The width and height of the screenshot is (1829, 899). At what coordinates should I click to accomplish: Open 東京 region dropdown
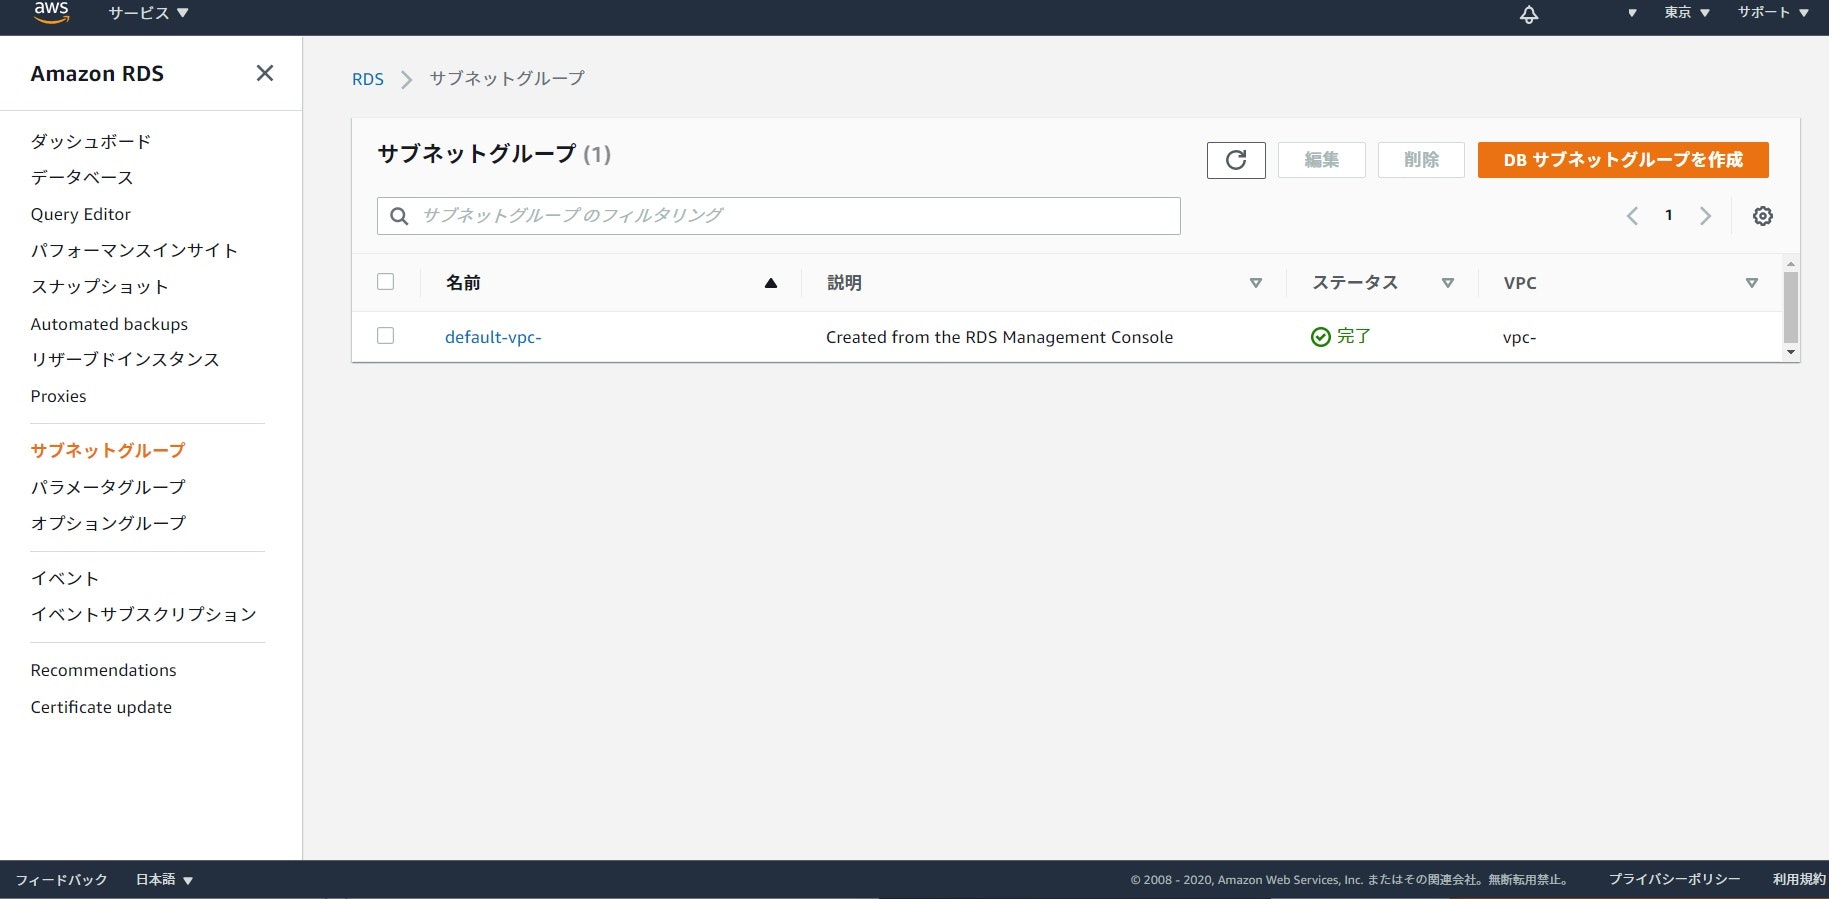point(1687,13)
